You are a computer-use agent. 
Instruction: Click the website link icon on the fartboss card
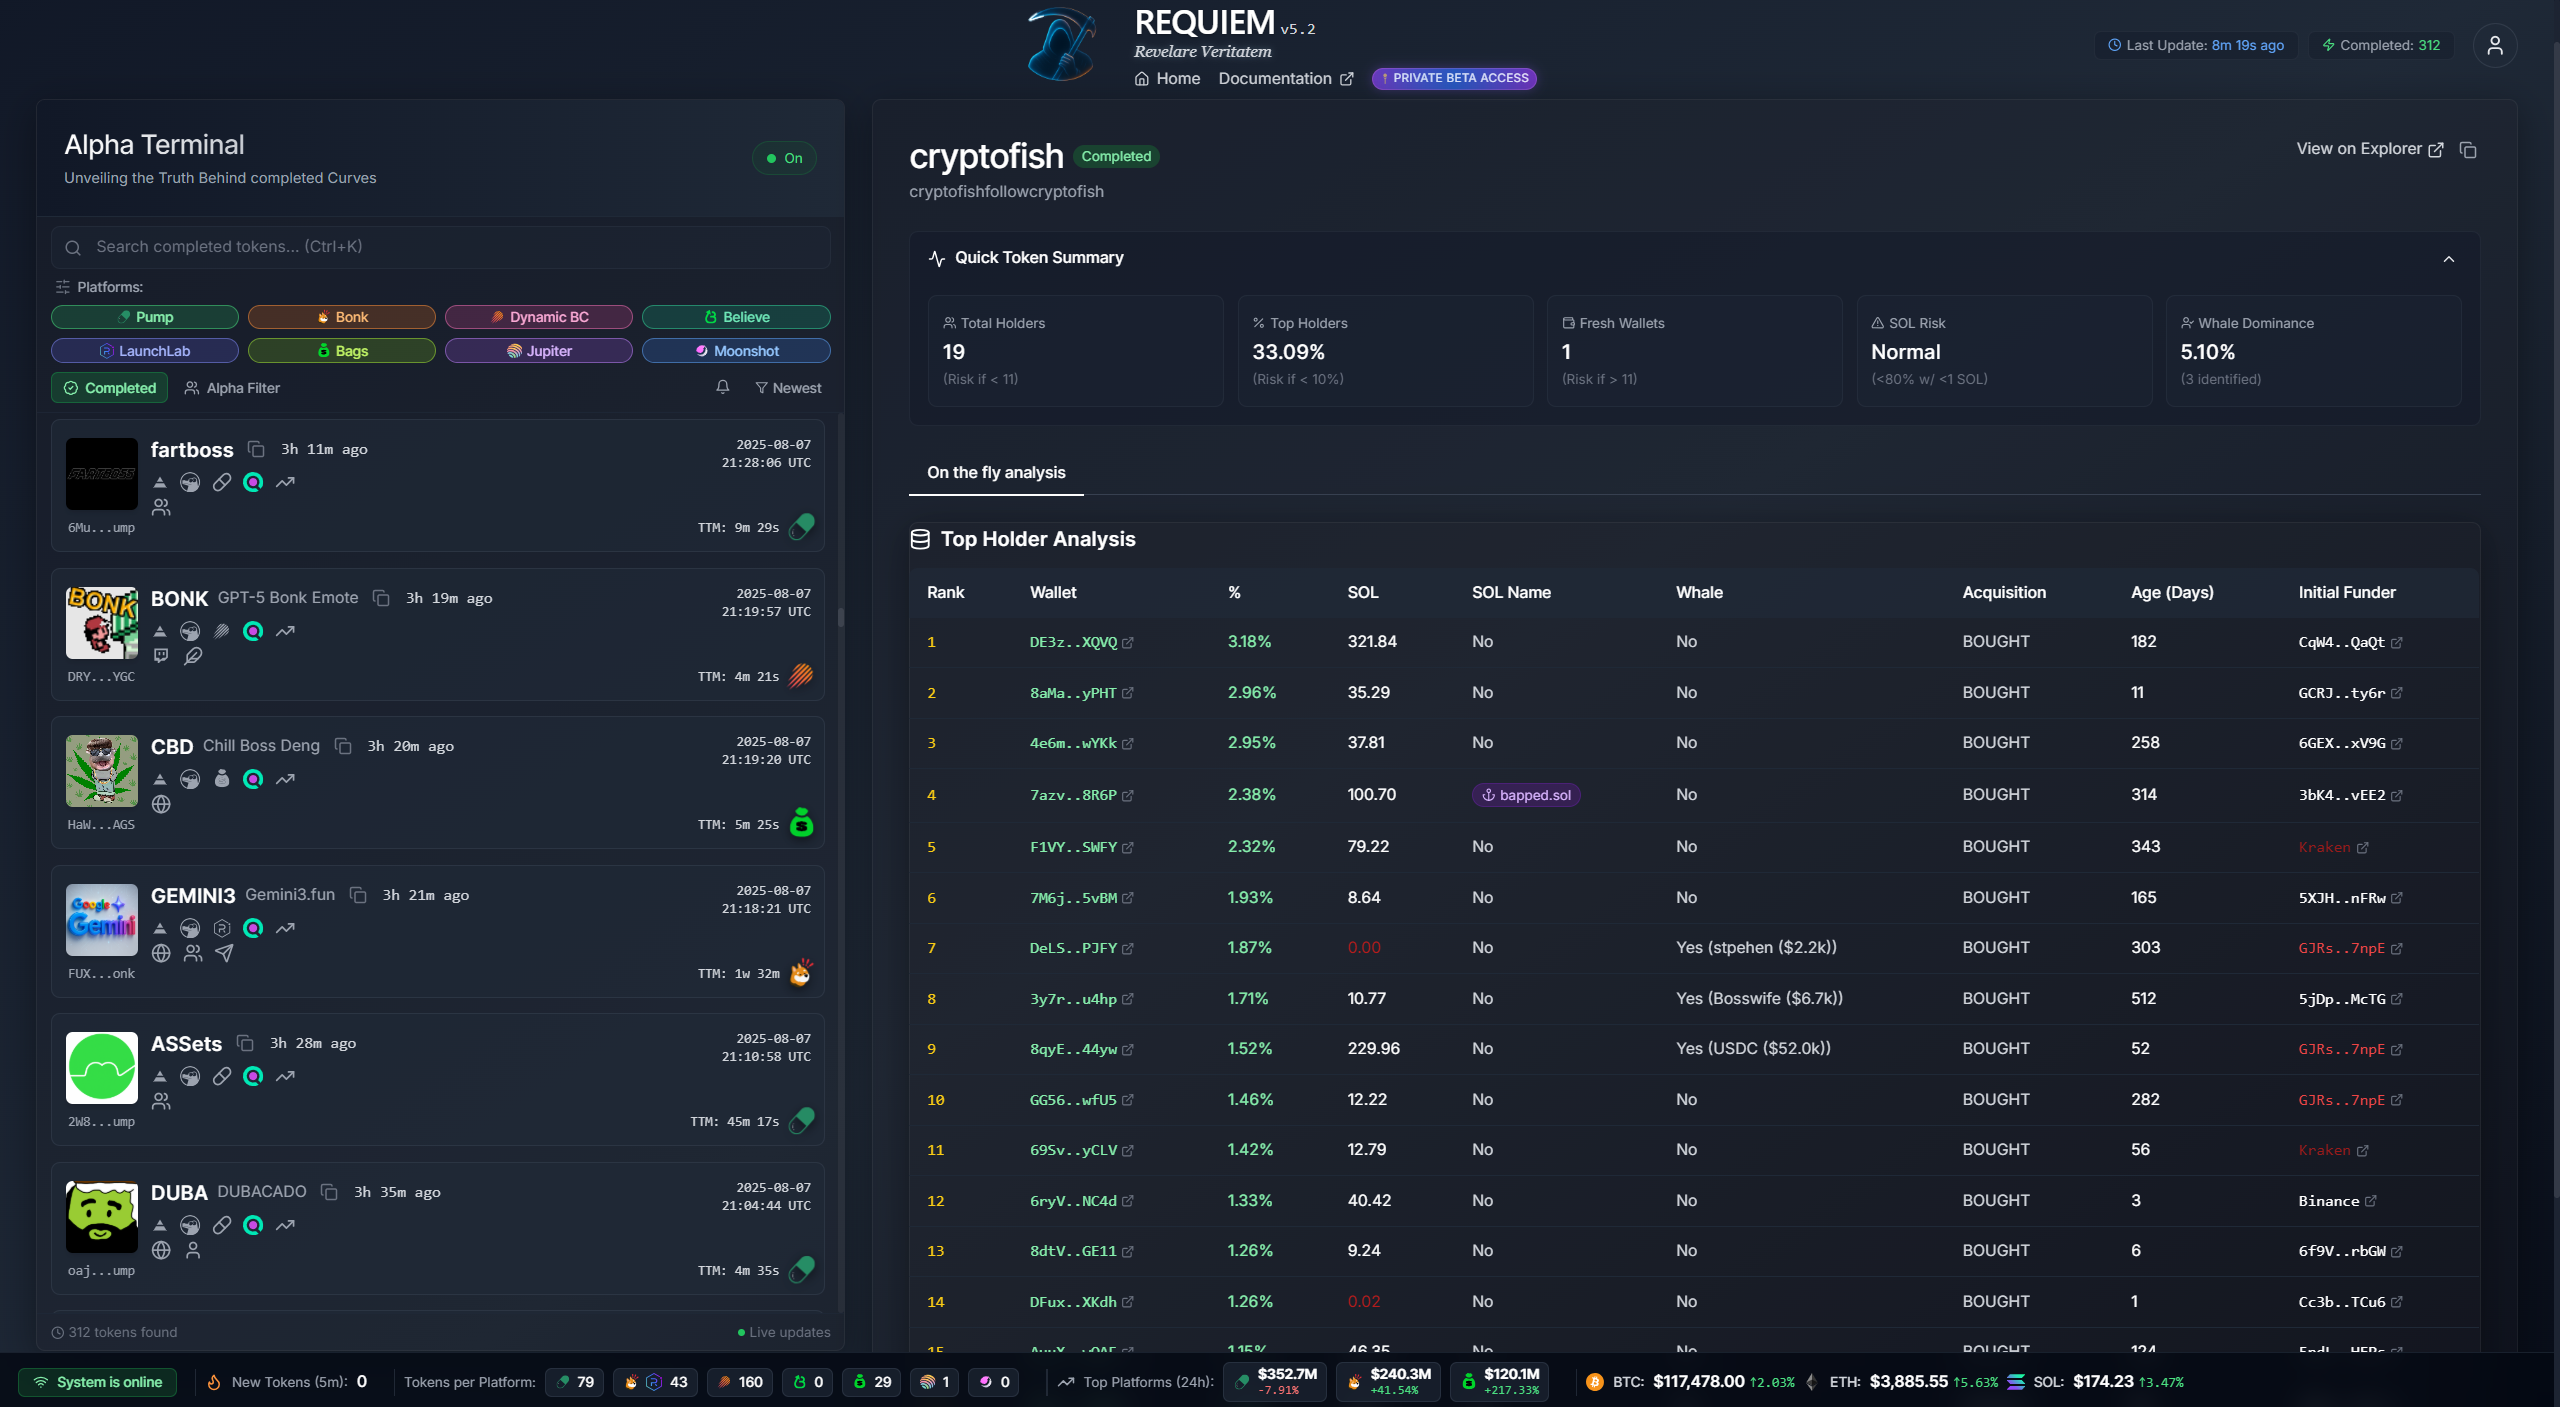222,482
